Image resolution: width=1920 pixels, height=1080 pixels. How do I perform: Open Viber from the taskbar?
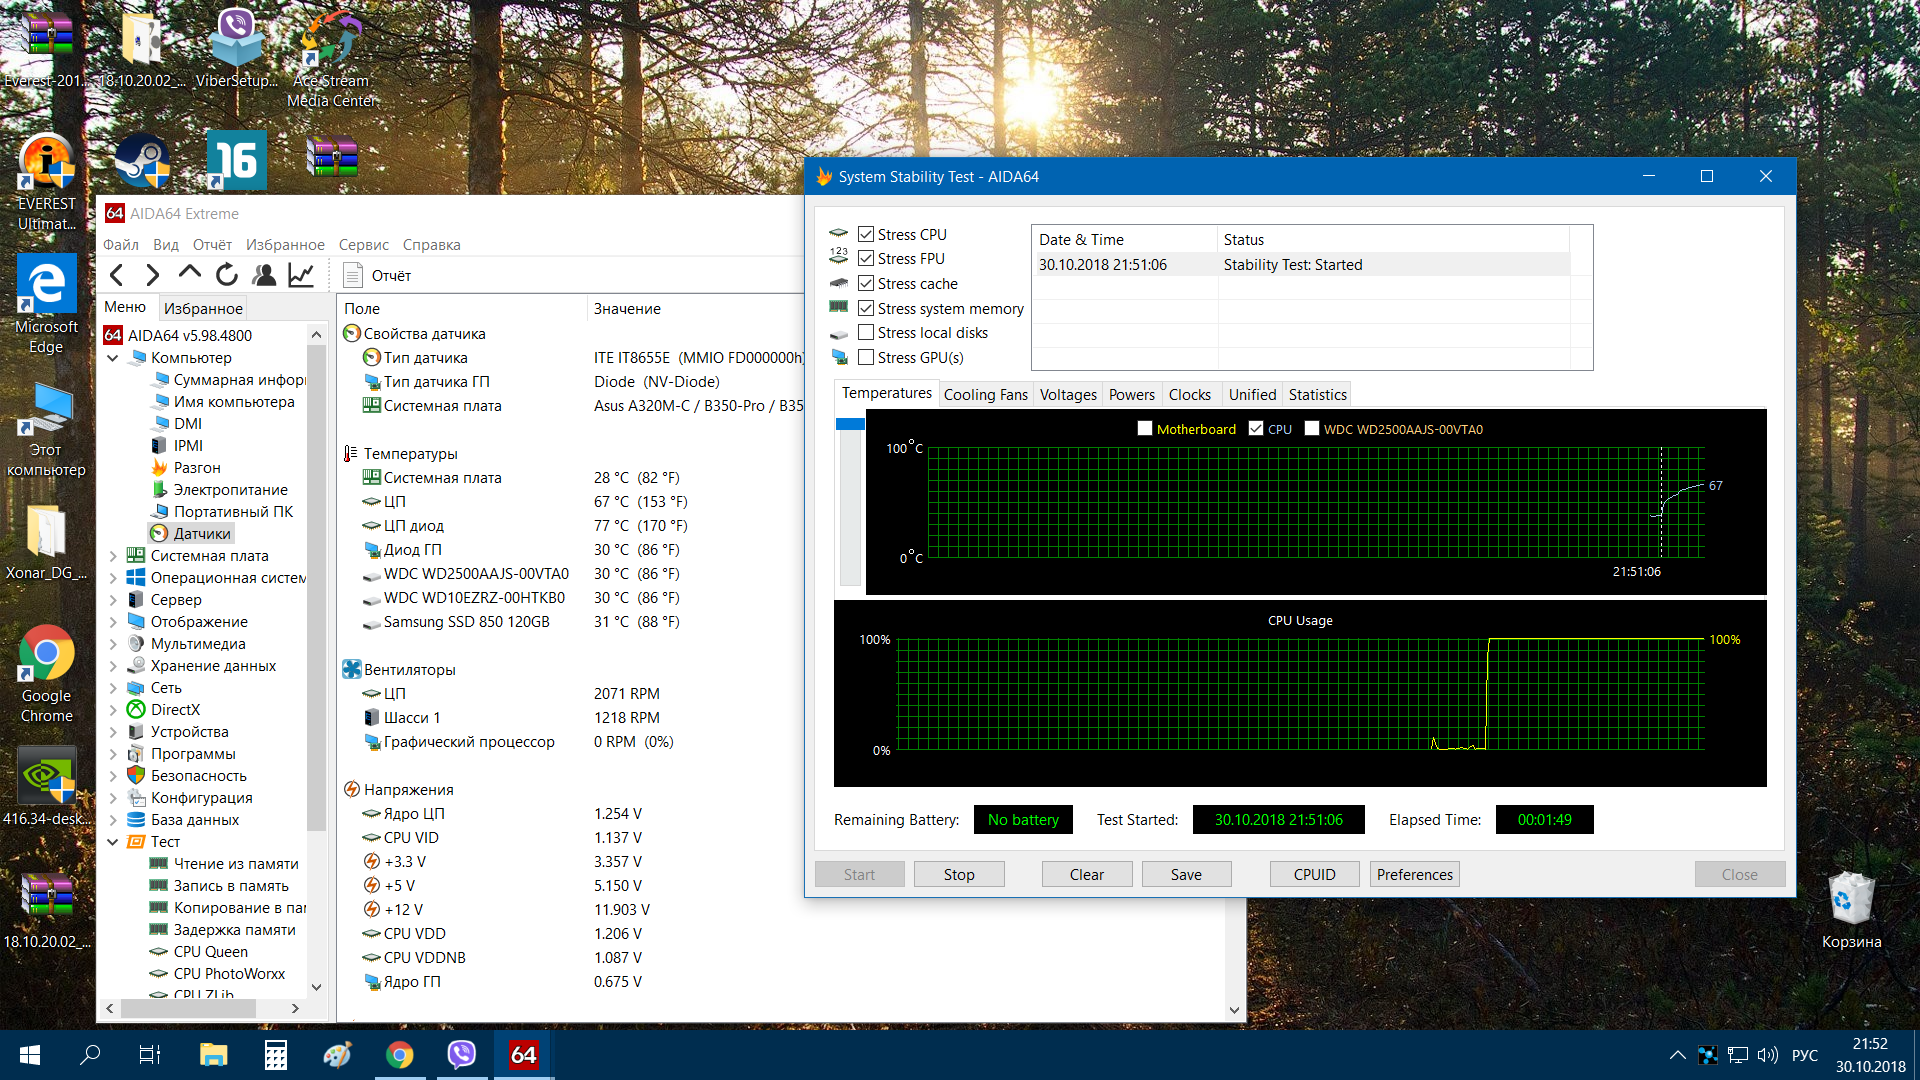click(461, 1054)
